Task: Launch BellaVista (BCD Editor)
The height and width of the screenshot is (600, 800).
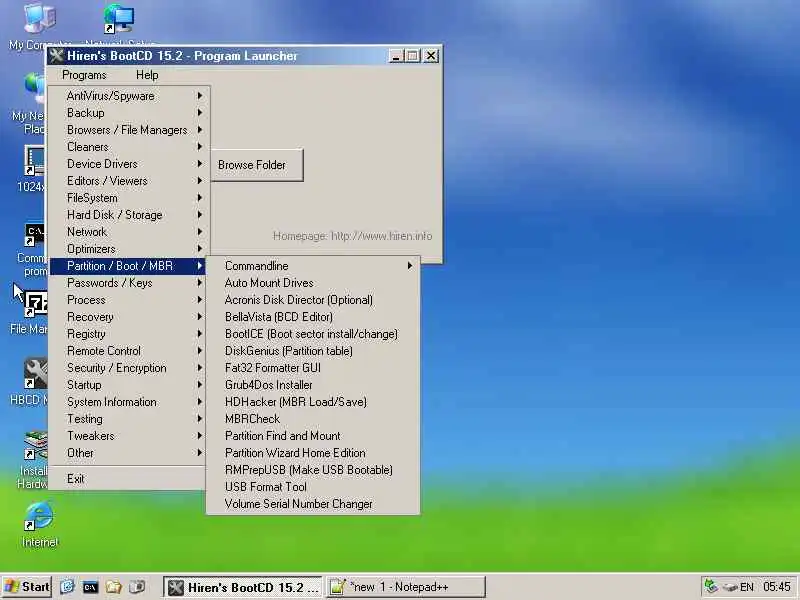Action: [x=313, y=317]
